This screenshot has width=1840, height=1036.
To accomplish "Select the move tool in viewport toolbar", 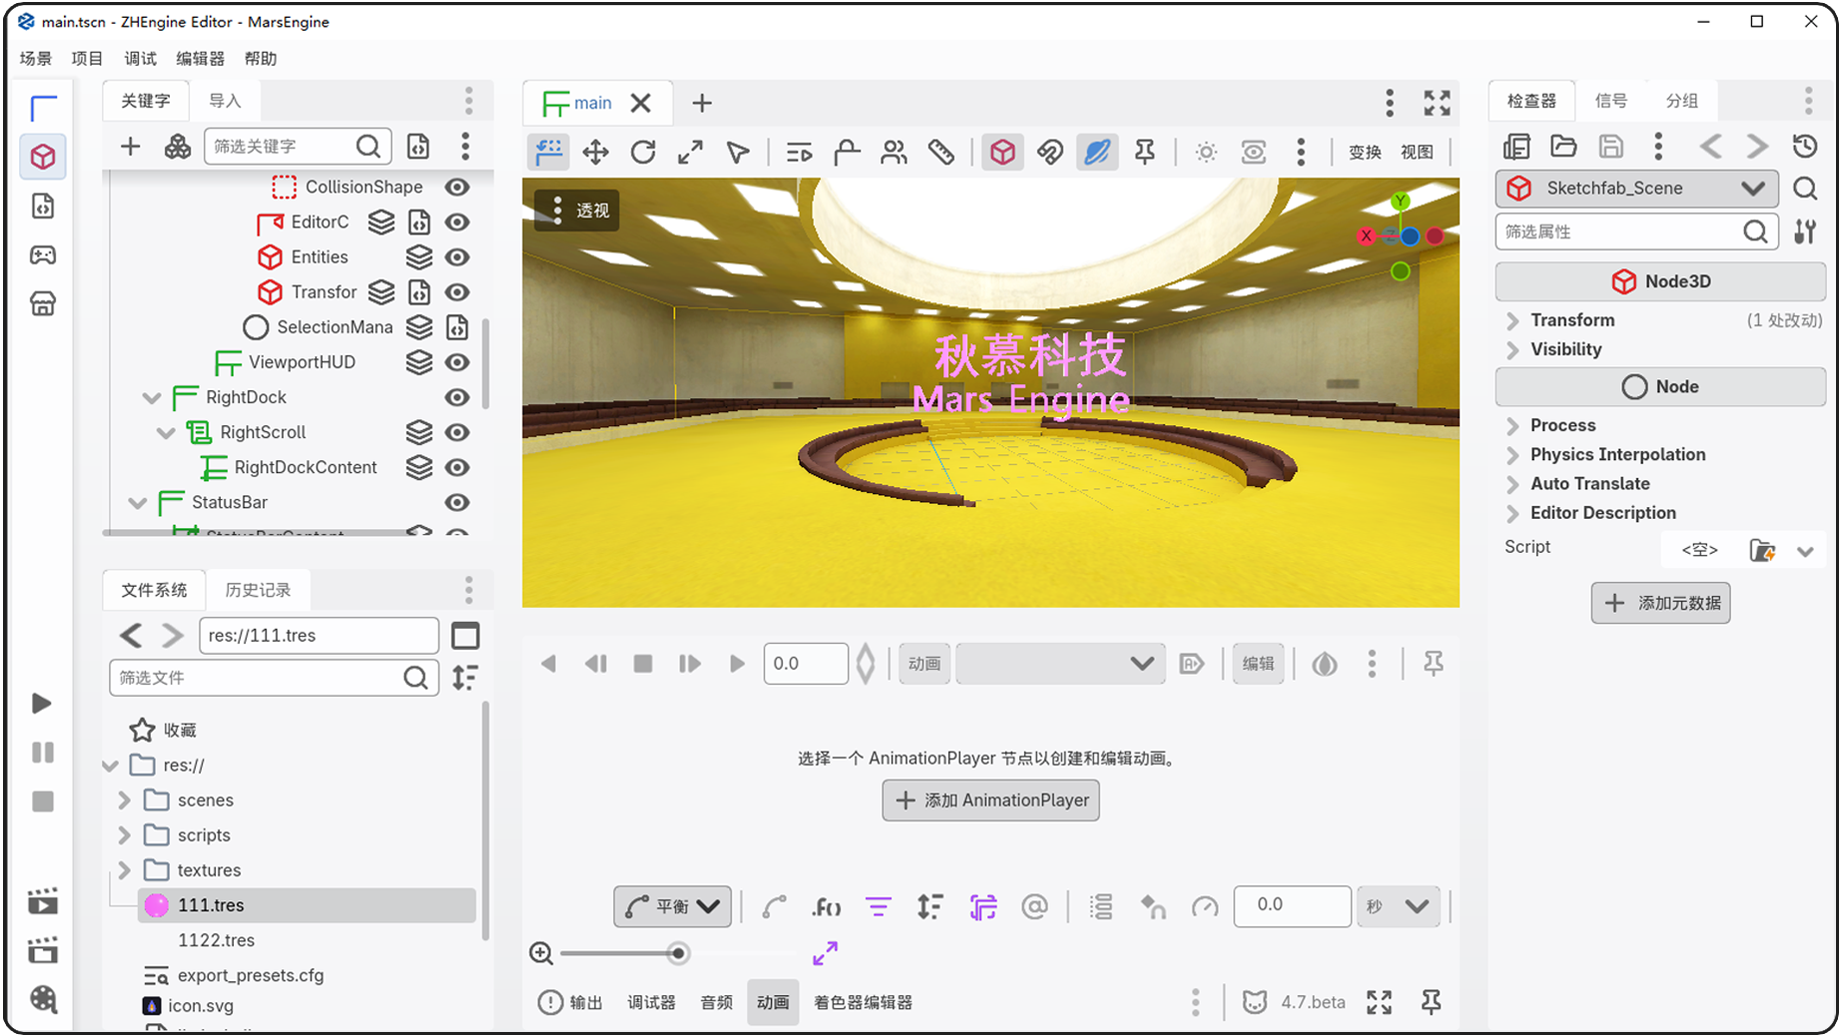I will click(x=596, y=152).
